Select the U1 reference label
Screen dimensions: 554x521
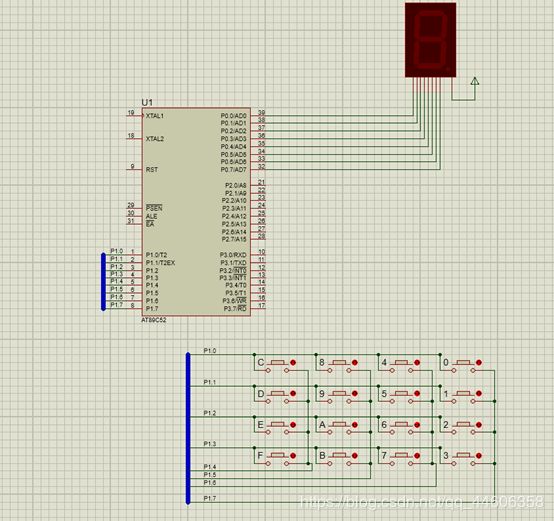pos(147,102)
